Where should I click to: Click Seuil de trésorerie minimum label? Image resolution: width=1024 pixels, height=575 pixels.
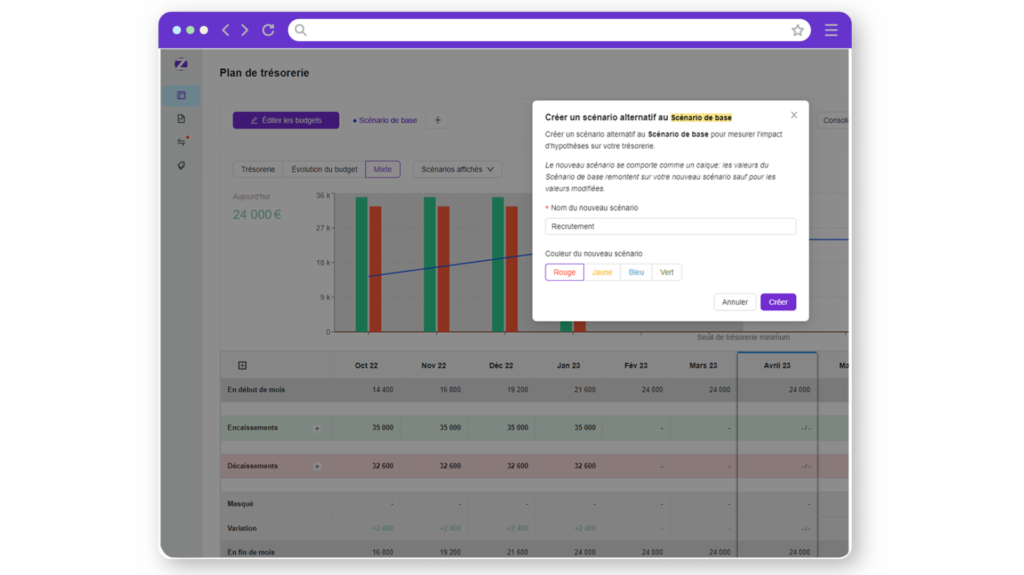pyautogui.click(x=743, y=337)
